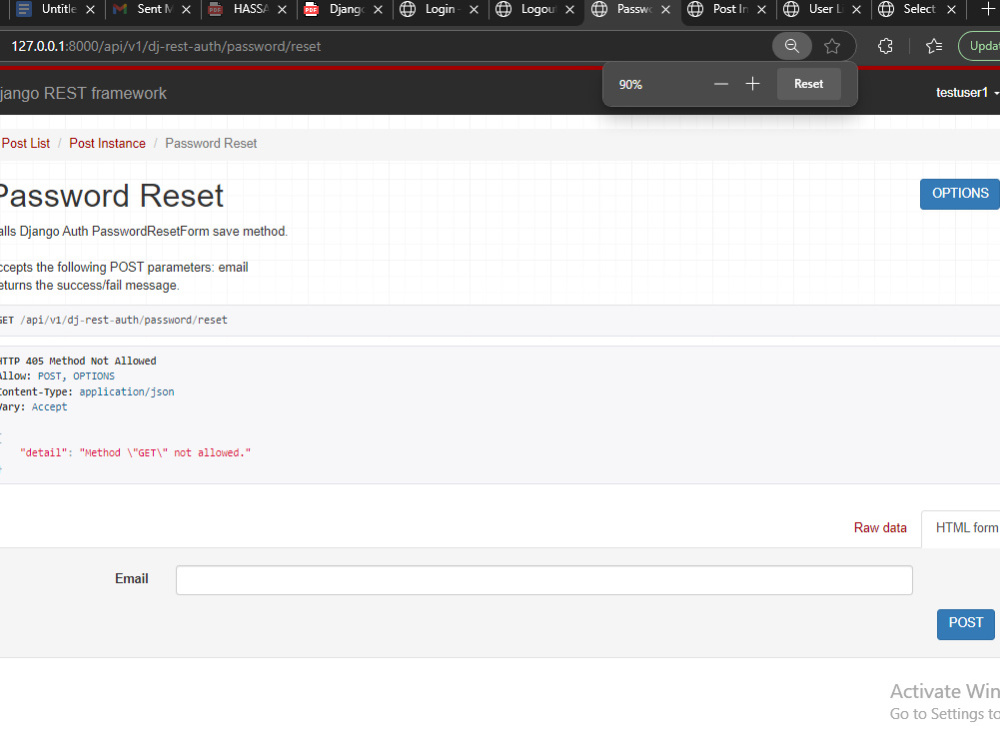Send an OPTIONS request

click(959, 194)
